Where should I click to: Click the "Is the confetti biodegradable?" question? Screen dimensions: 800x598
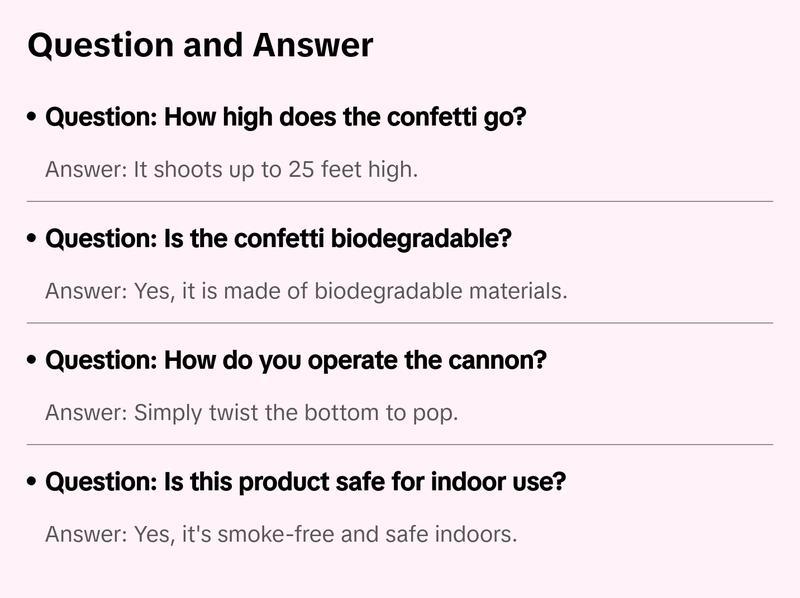coord(279,239)
